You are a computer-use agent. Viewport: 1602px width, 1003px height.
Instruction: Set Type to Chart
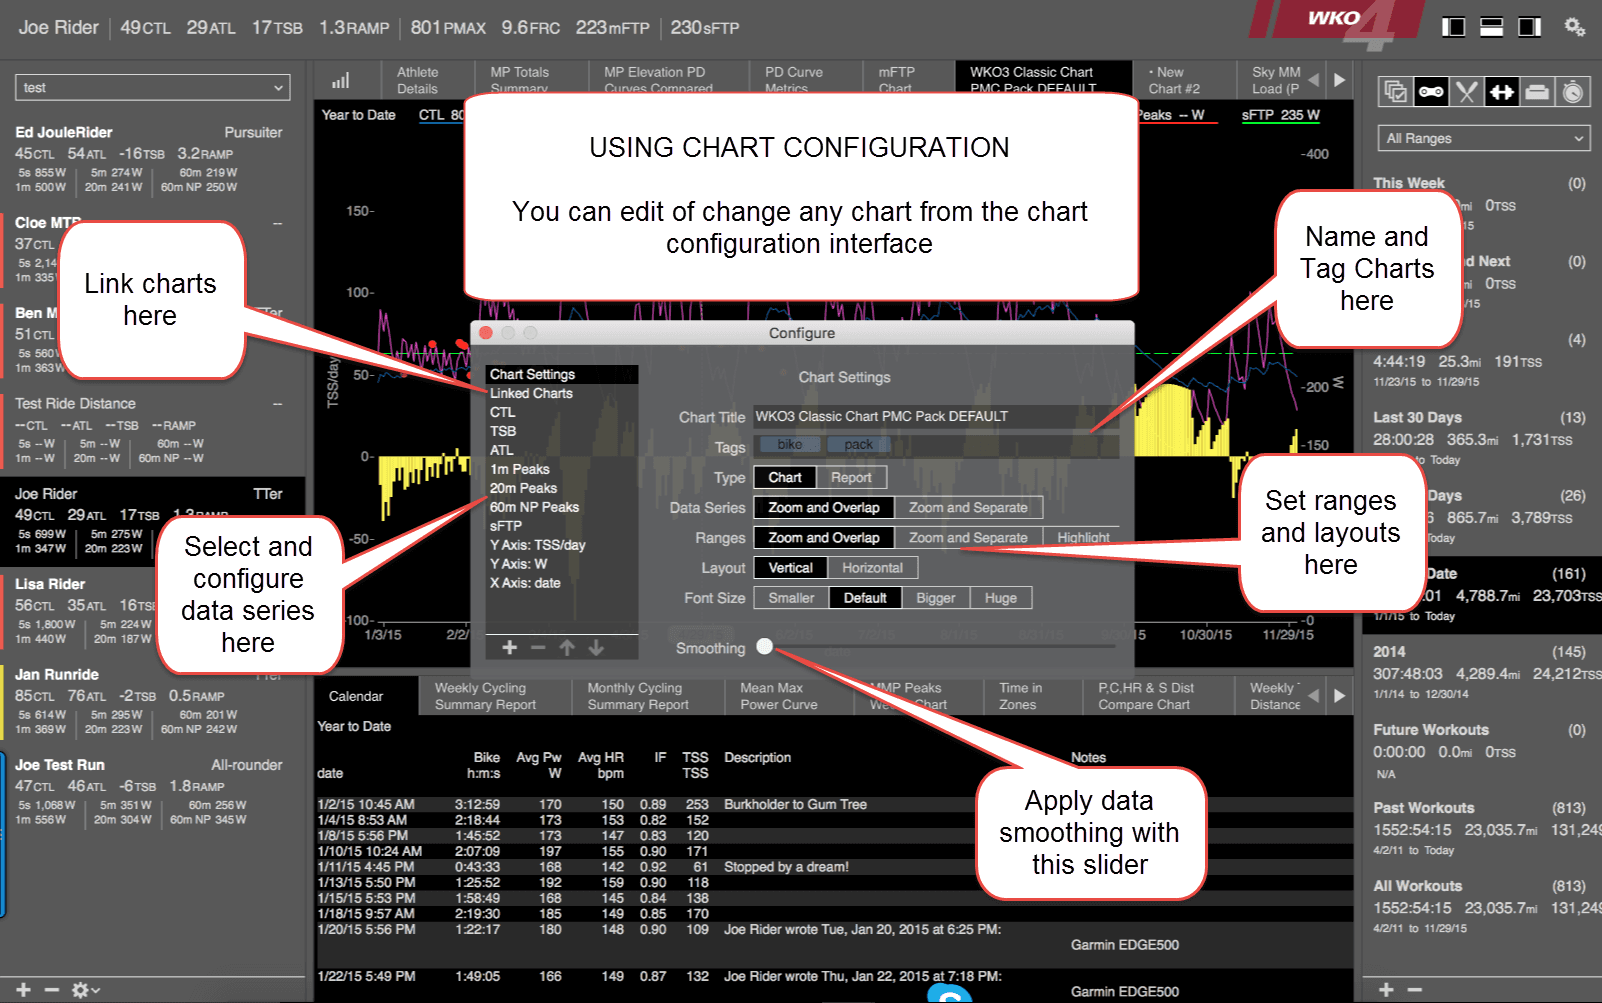785,478
